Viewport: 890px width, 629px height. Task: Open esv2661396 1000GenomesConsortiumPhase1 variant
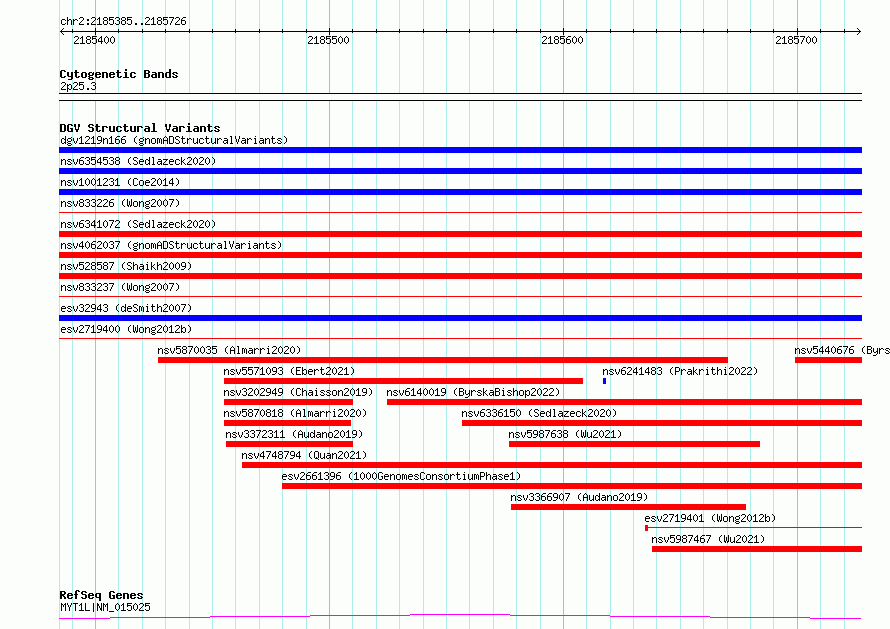(x=401, y=476)
